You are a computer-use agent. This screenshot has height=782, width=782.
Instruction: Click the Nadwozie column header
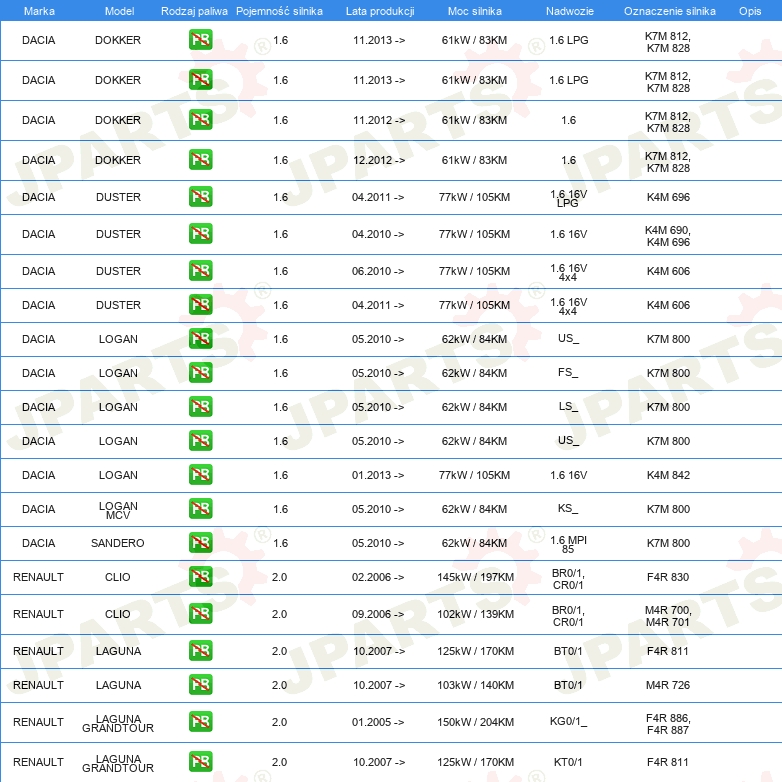tap(570, 11)
